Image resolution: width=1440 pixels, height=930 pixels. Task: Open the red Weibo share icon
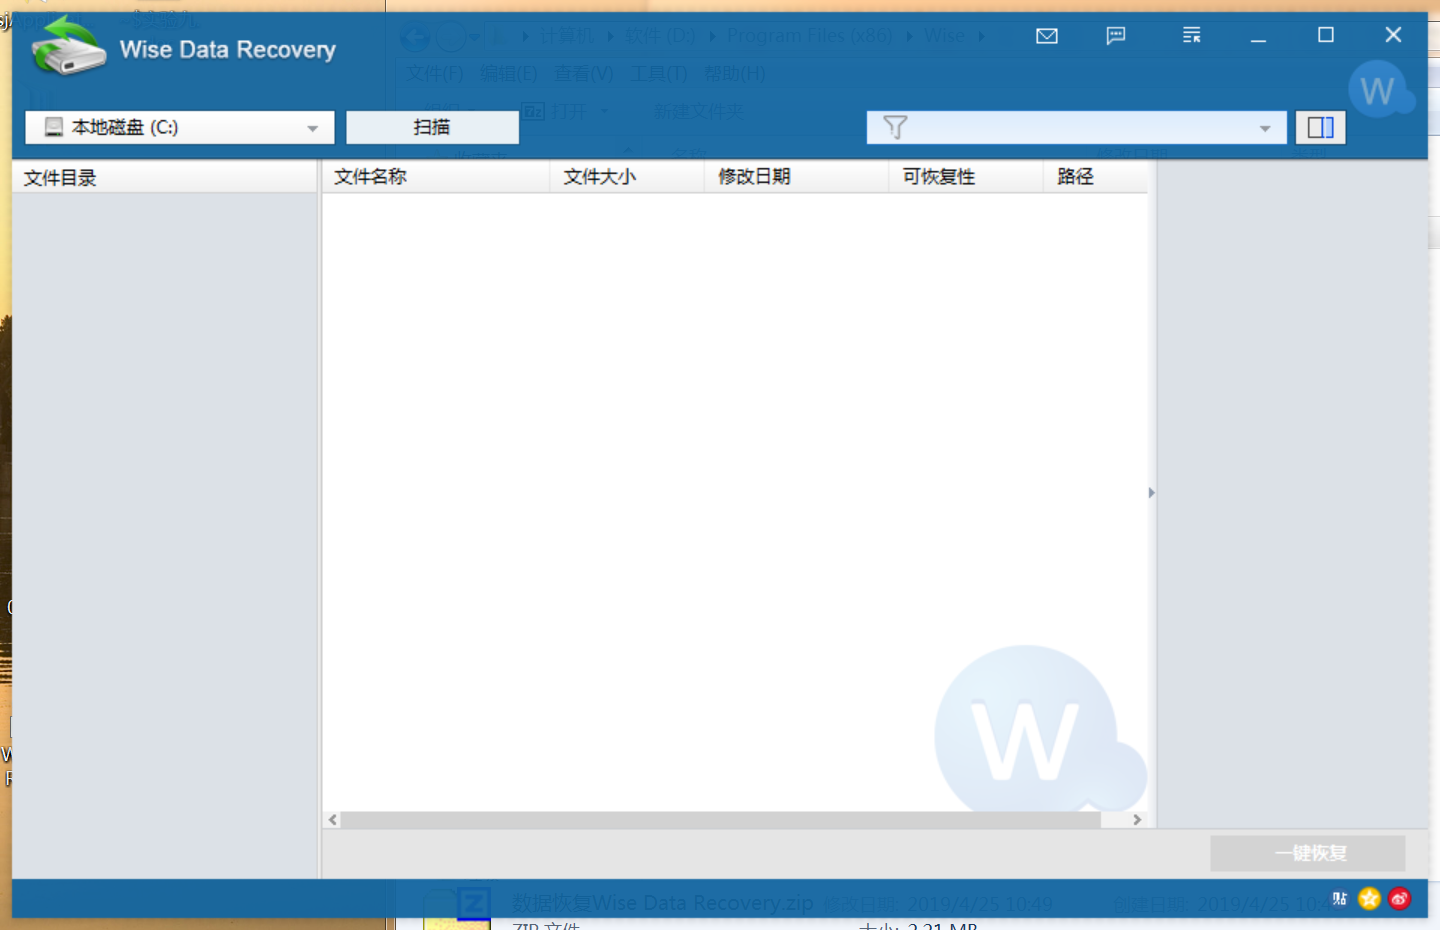tap(1399, 898)
